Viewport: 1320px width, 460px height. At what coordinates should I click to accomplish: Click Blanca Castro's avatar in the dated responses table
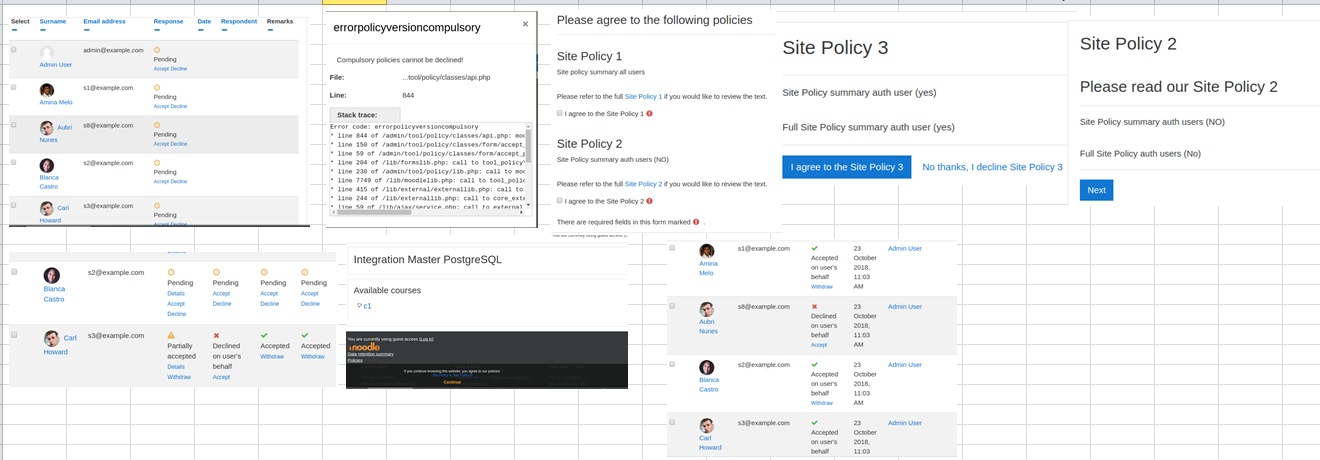[707, 368]
